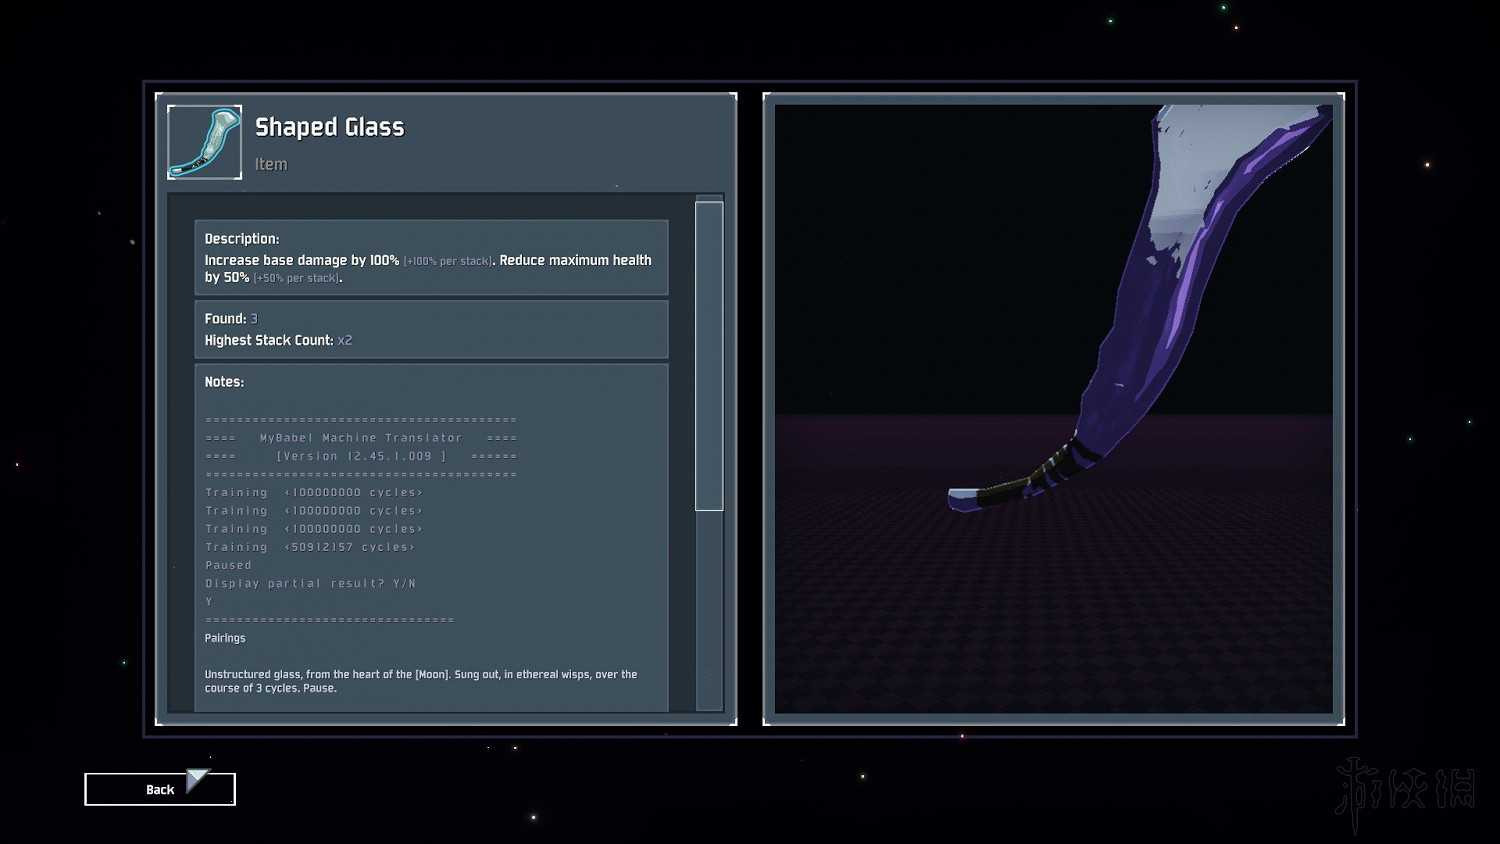Screen dimensions: 1500x844
Task: Click the Pairings log title
Action: 225,638
